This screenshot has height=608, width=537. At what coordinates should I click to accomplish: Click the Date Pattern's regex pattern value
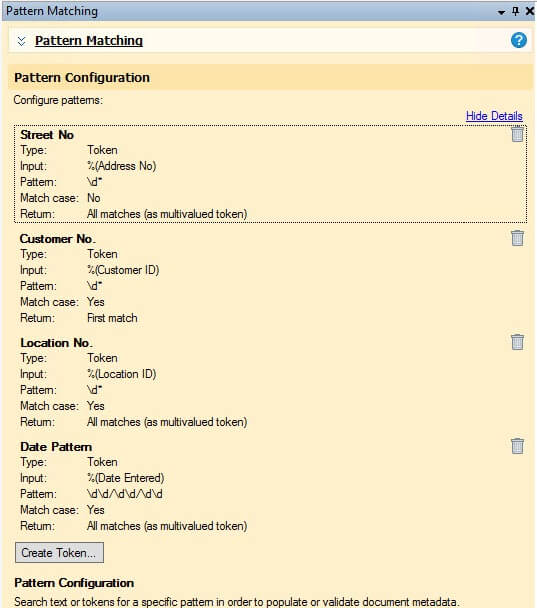coord(125,494)
